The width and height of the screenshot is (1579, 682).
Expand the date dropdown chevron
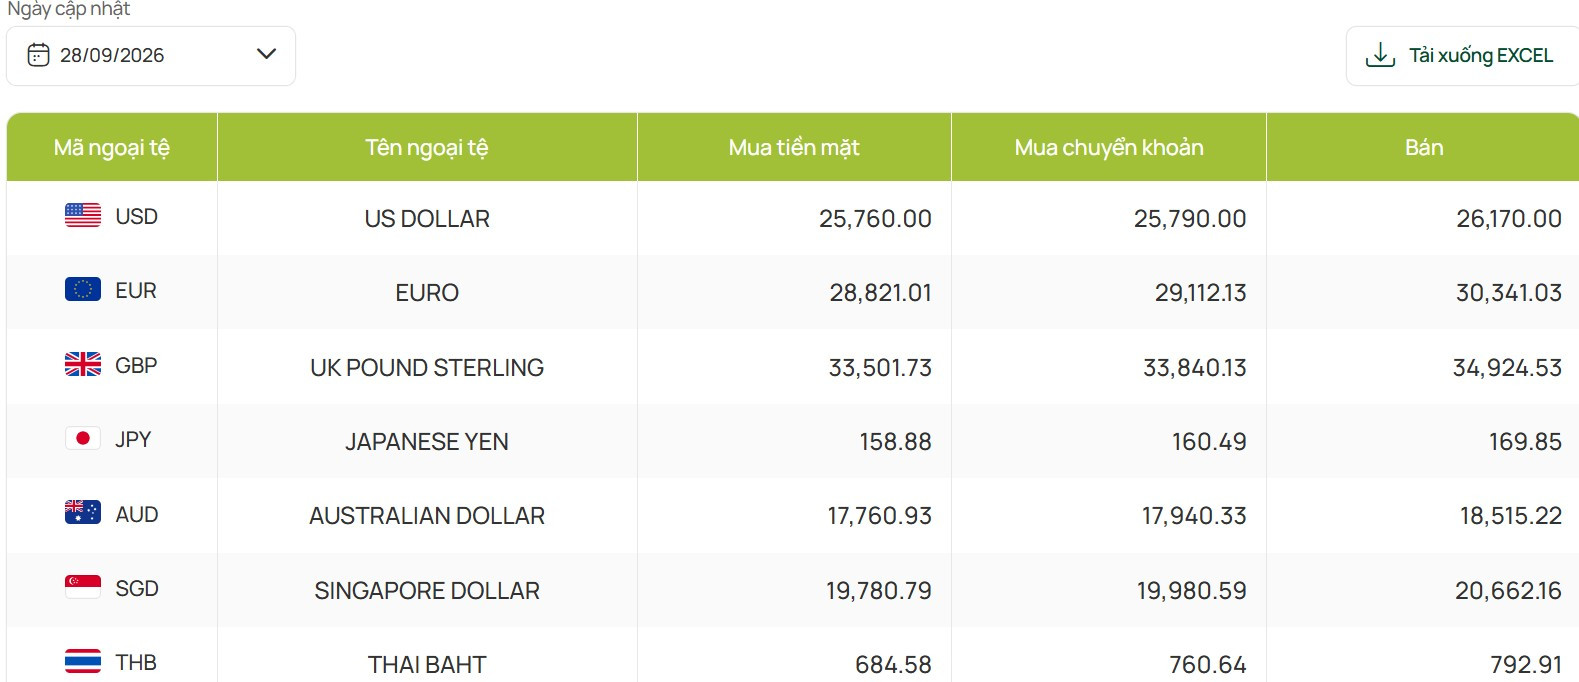(x=266, y=54)
